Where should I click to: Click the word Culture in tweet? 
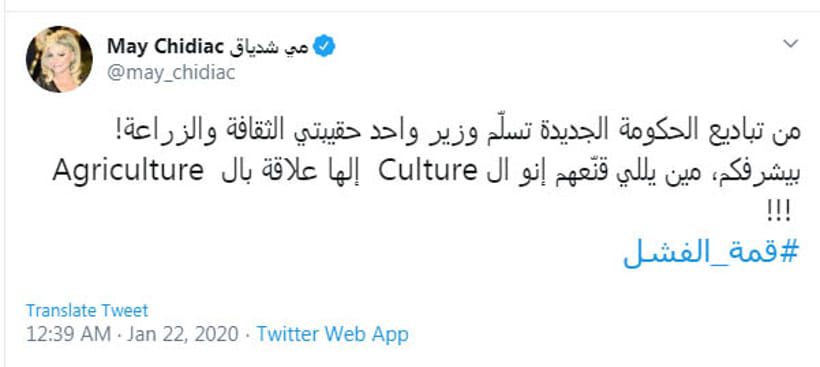coord(426,171)
